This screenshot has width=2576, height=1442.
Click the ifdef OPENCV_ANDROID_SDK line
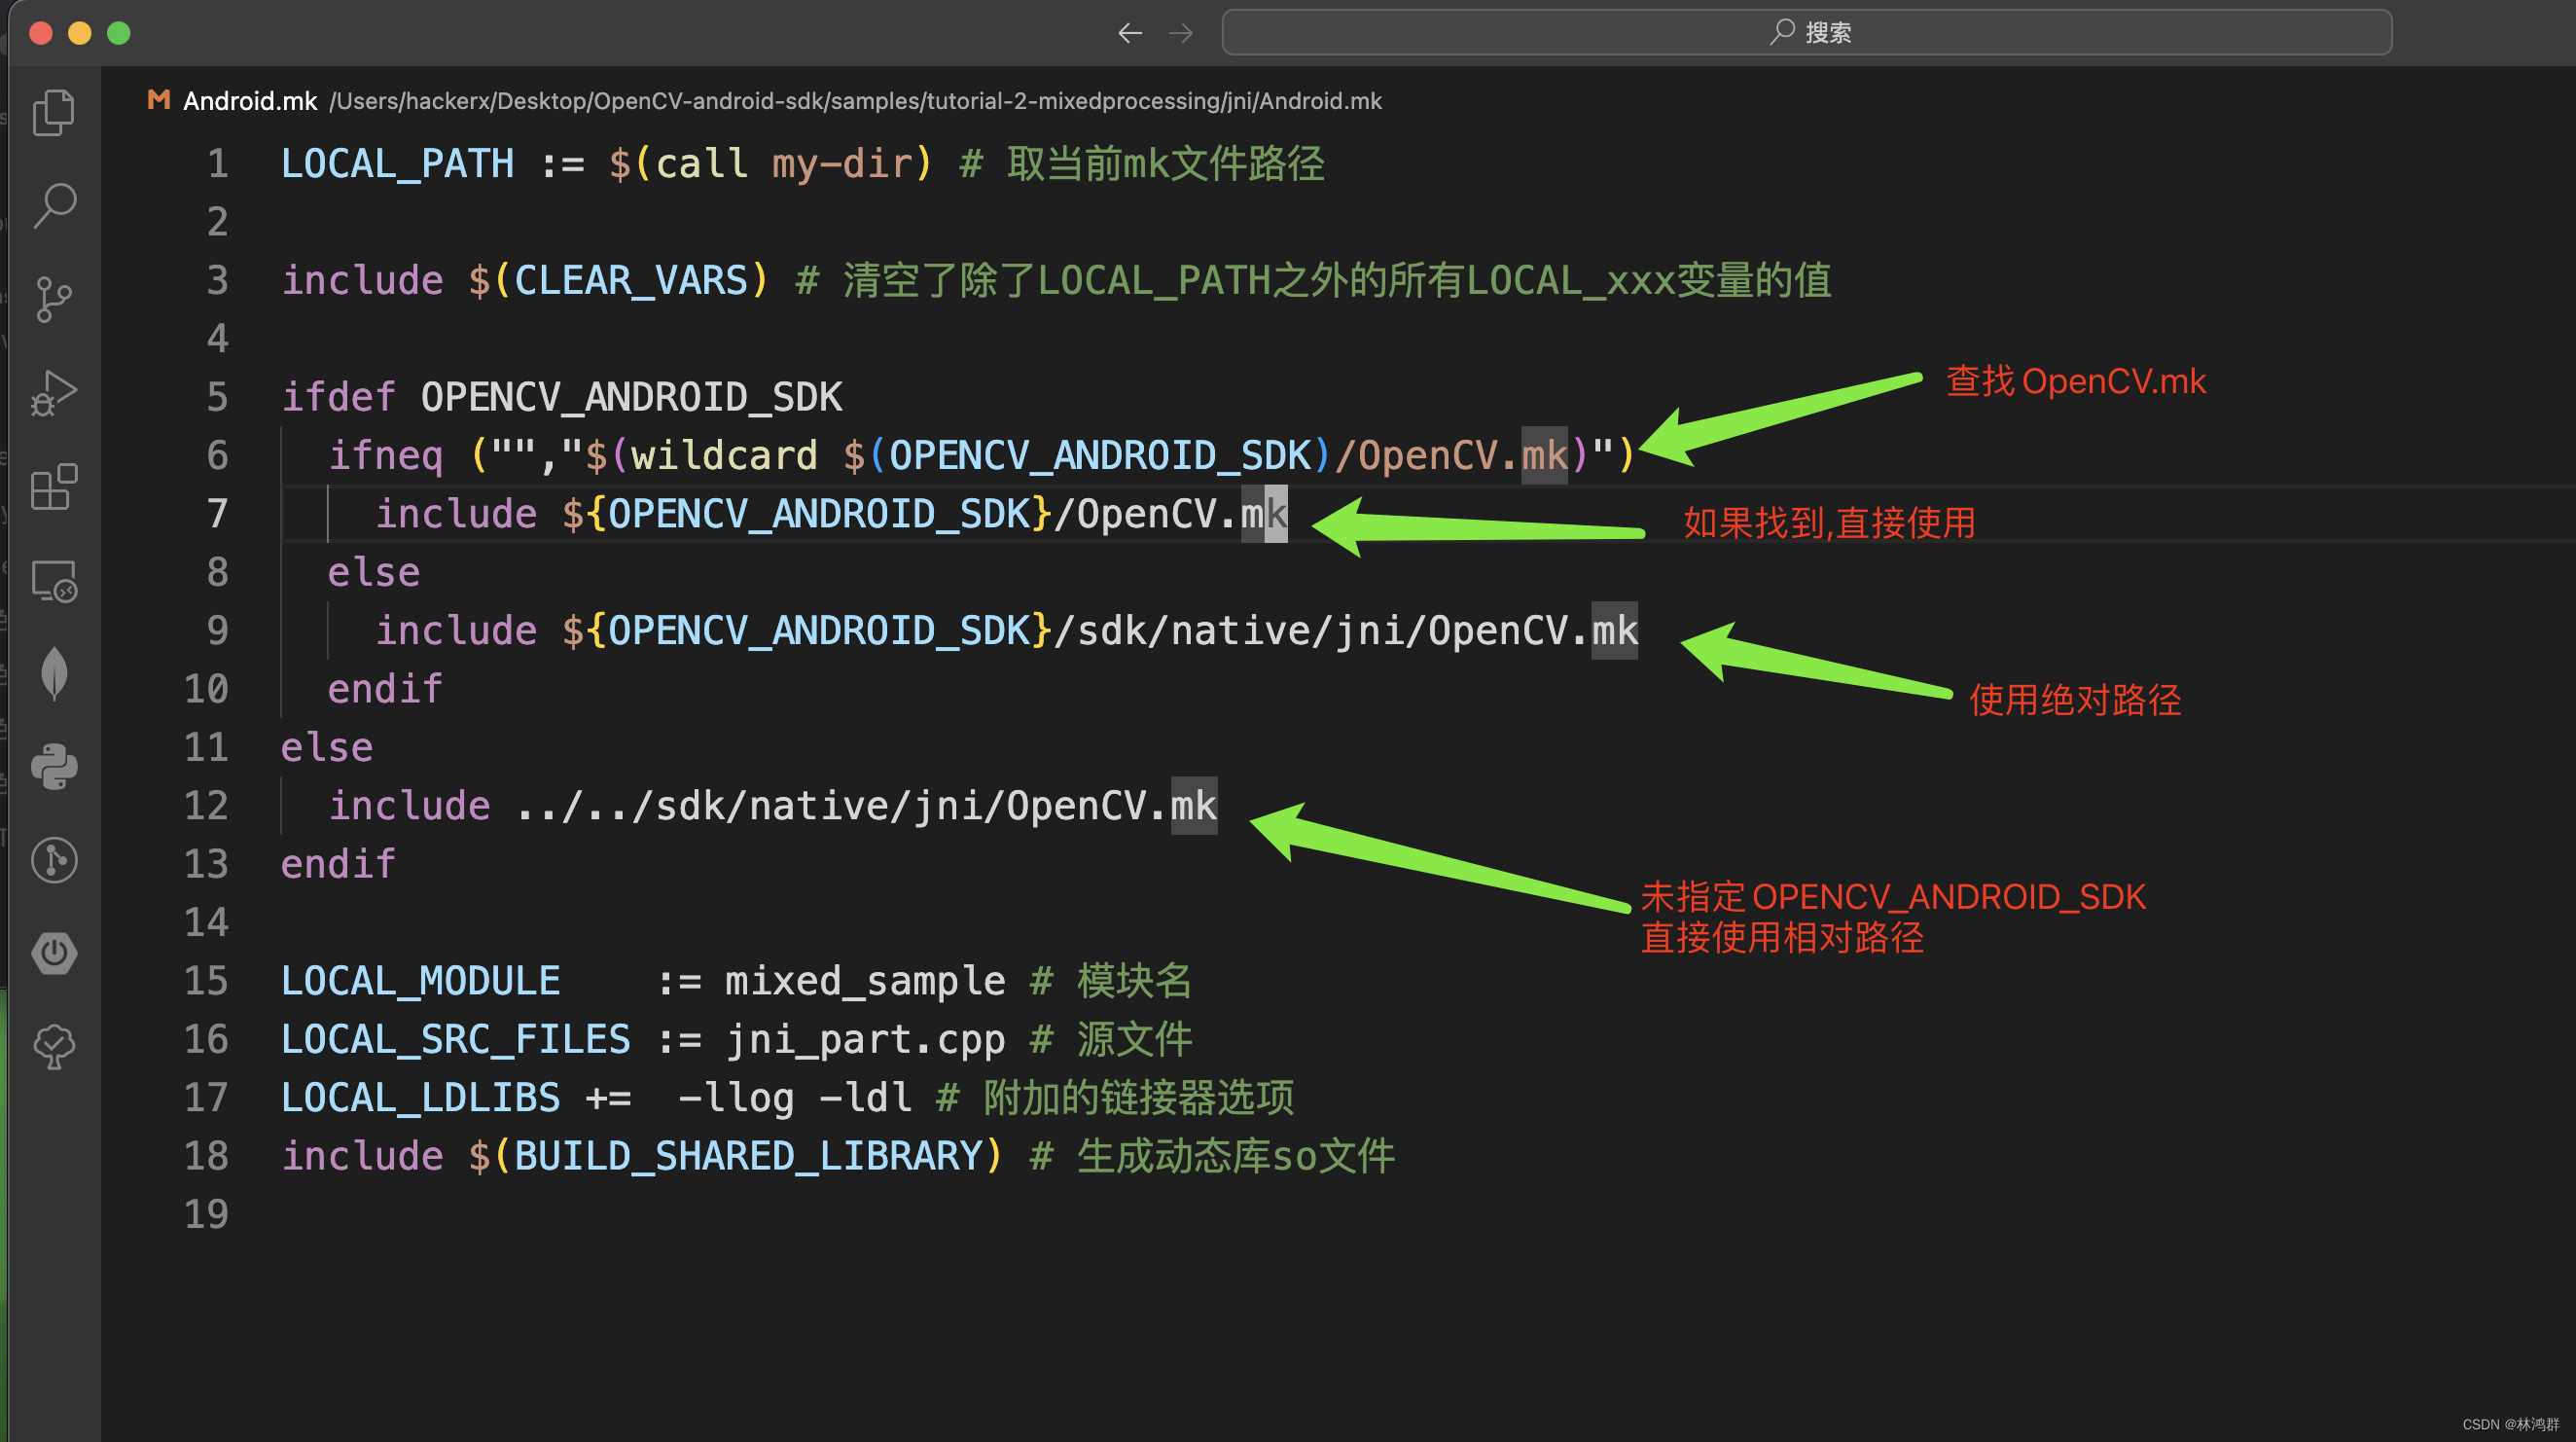(561, 397)
